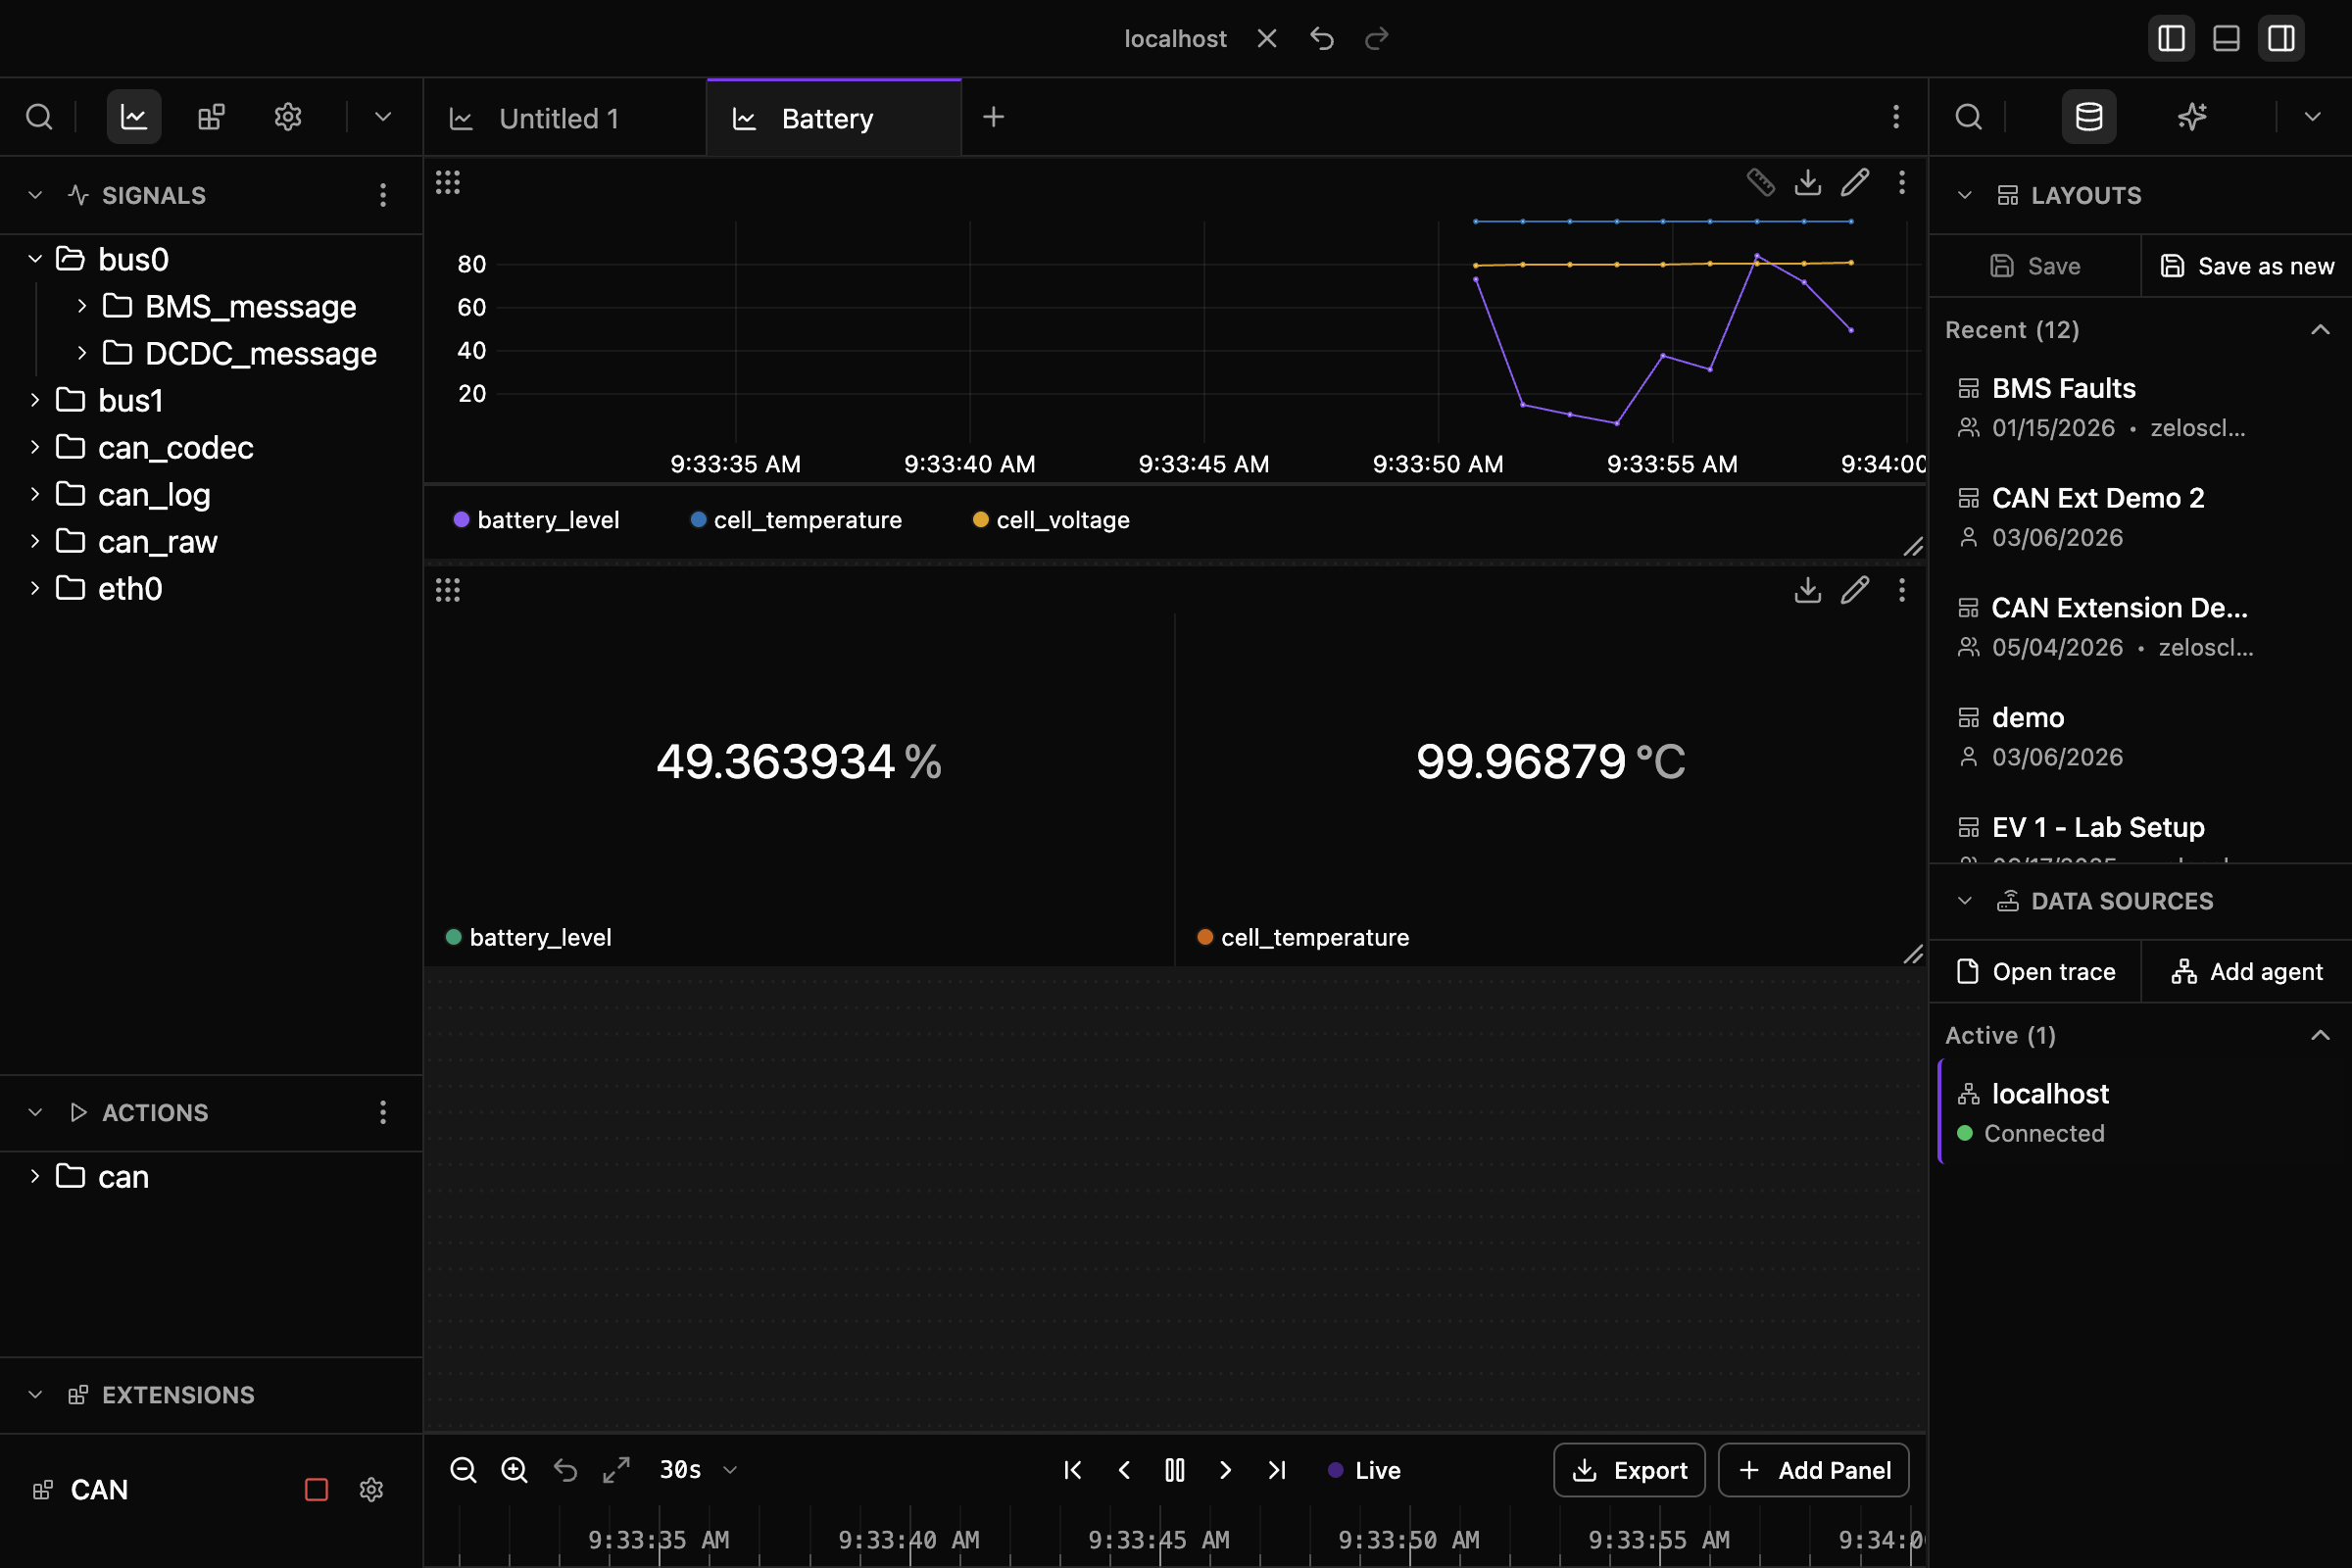Toggle the Live mode indicator
Viewport: 2352px width, 1568px height.
click(1364, 1470)
